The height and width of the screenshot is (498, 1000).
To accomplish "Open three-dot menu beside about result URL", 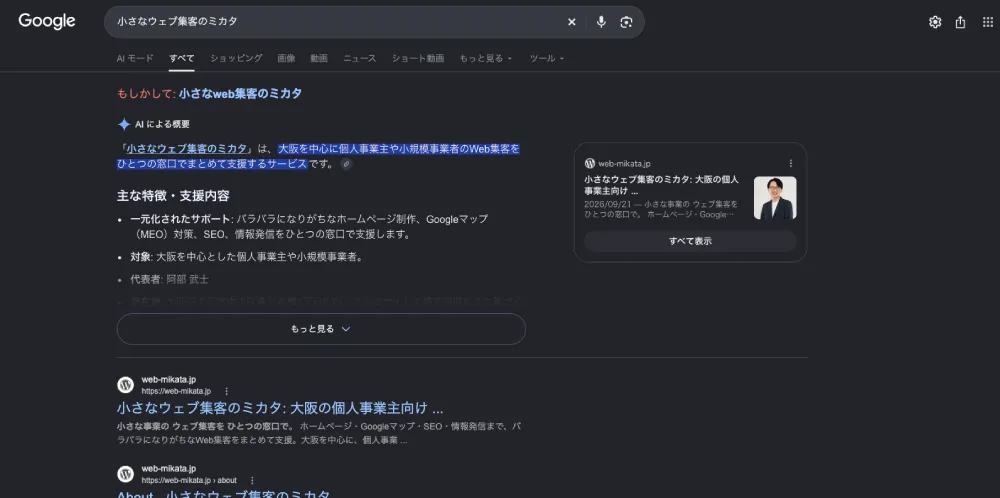I will click(252, 480).
